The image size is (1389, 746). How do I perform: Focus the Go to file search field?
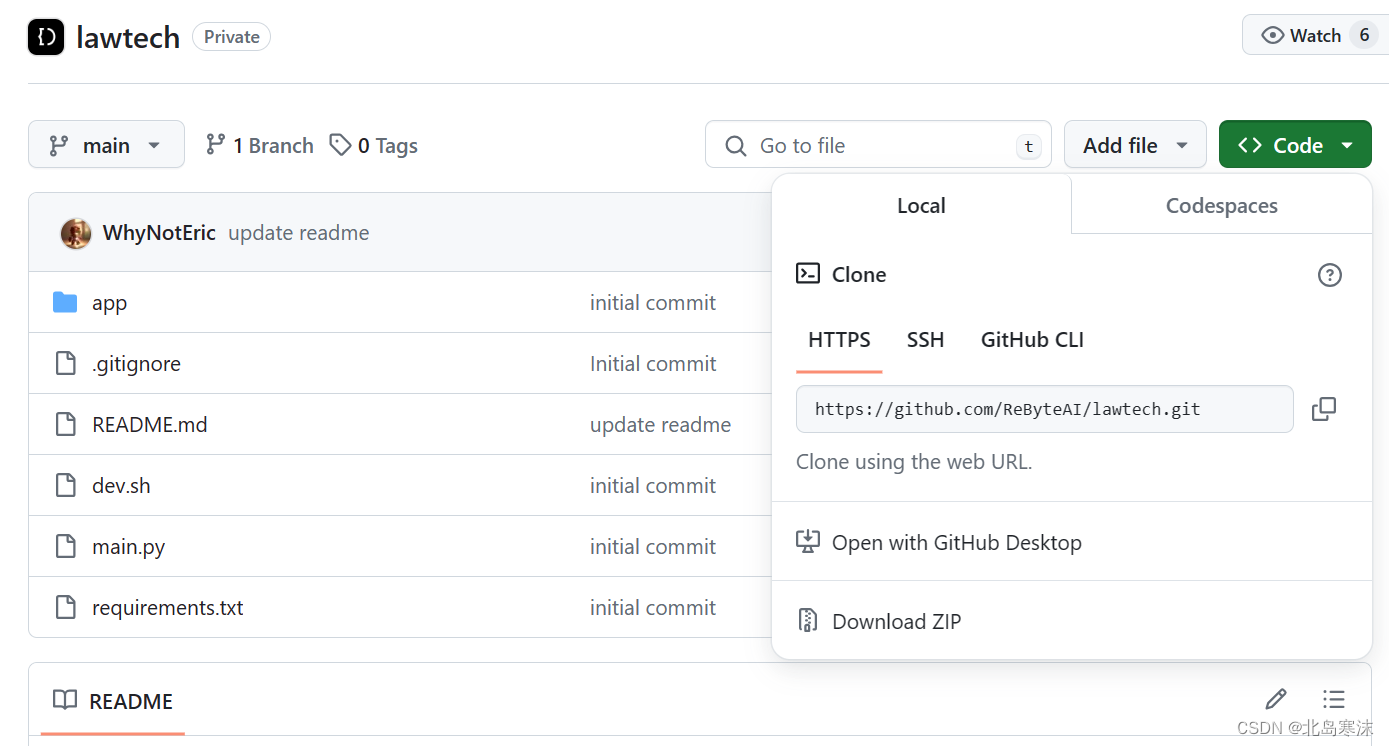[x=878, y=145]
